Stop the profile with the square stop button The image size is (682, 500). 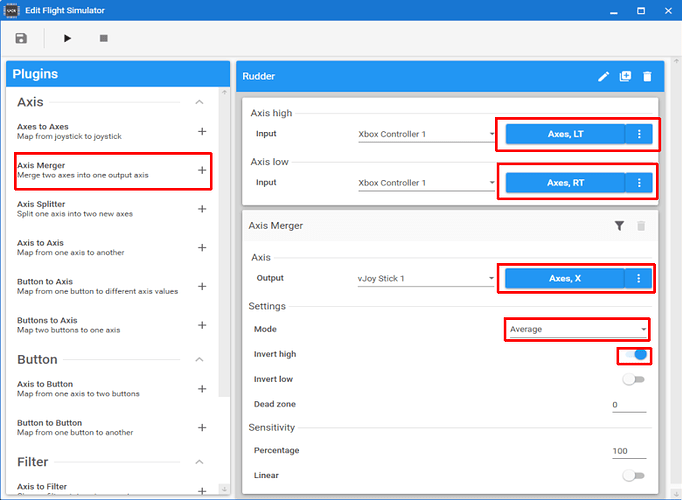[x=104, y=38]
